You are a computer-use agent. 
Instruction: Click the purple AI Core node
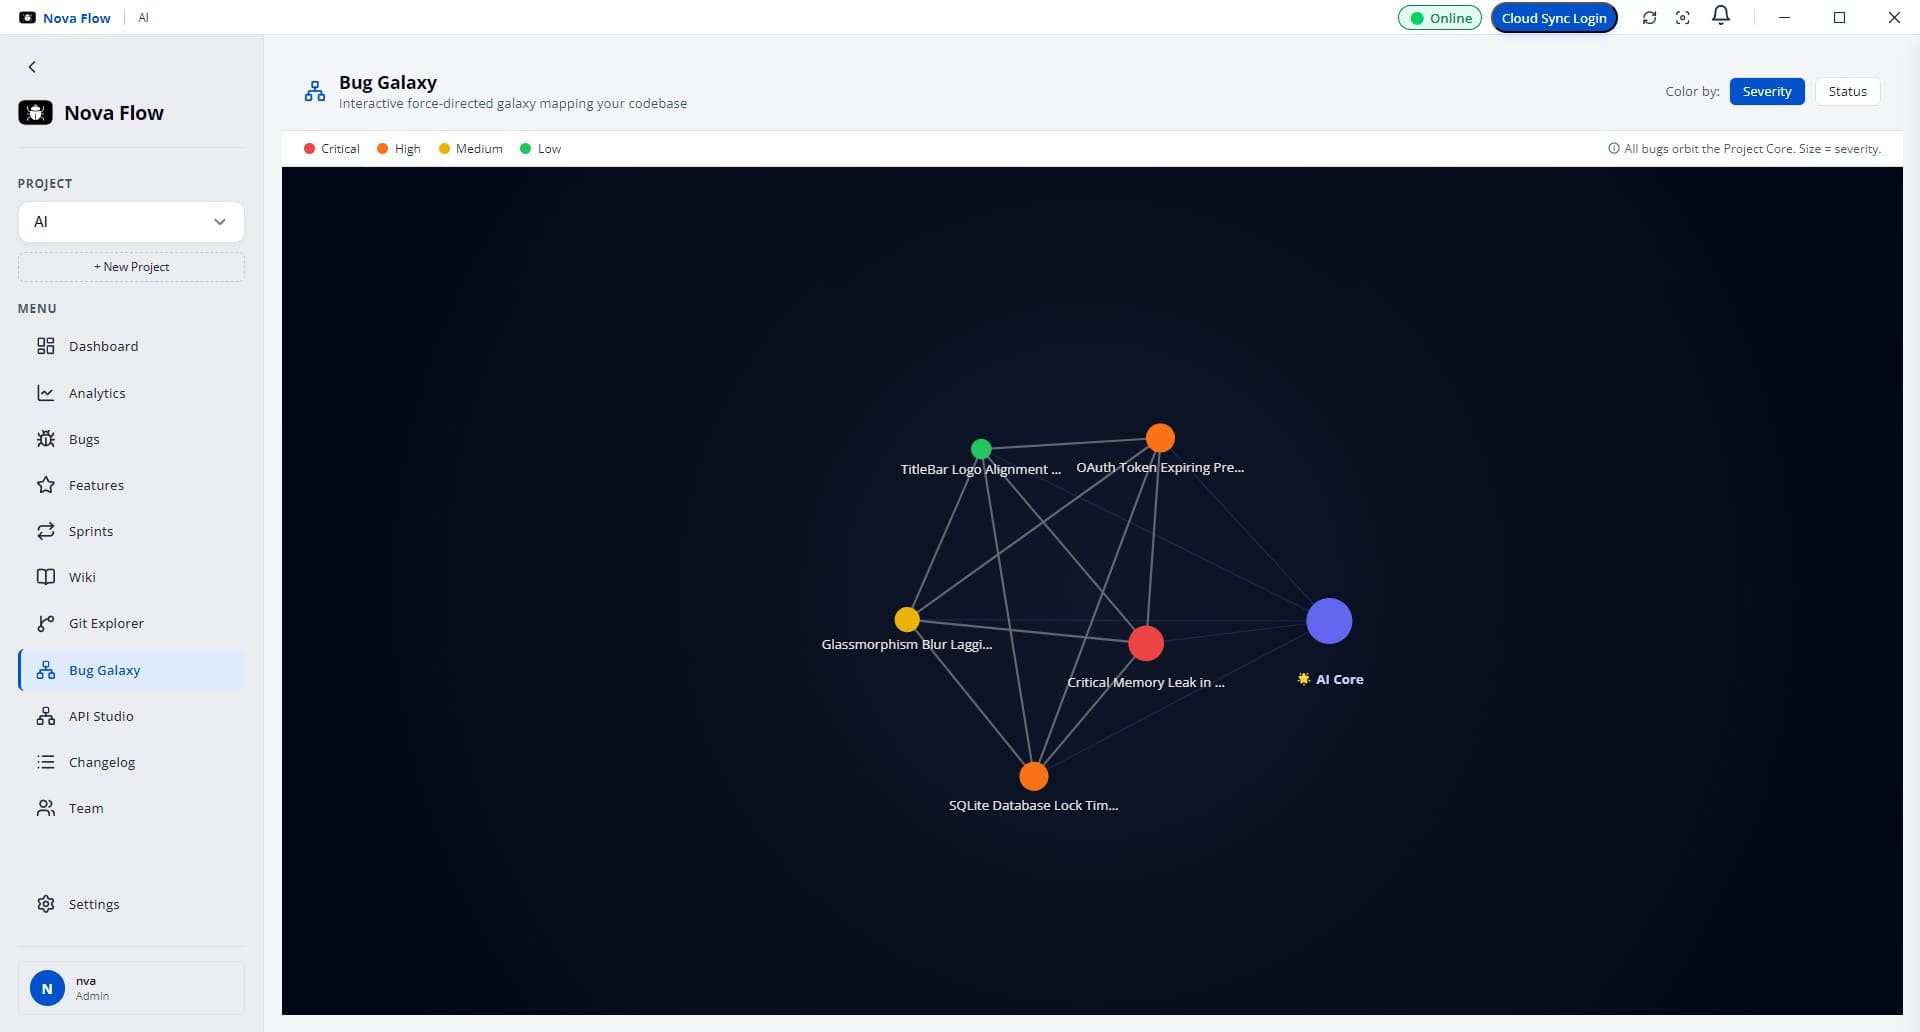[x=1329, y=621]
